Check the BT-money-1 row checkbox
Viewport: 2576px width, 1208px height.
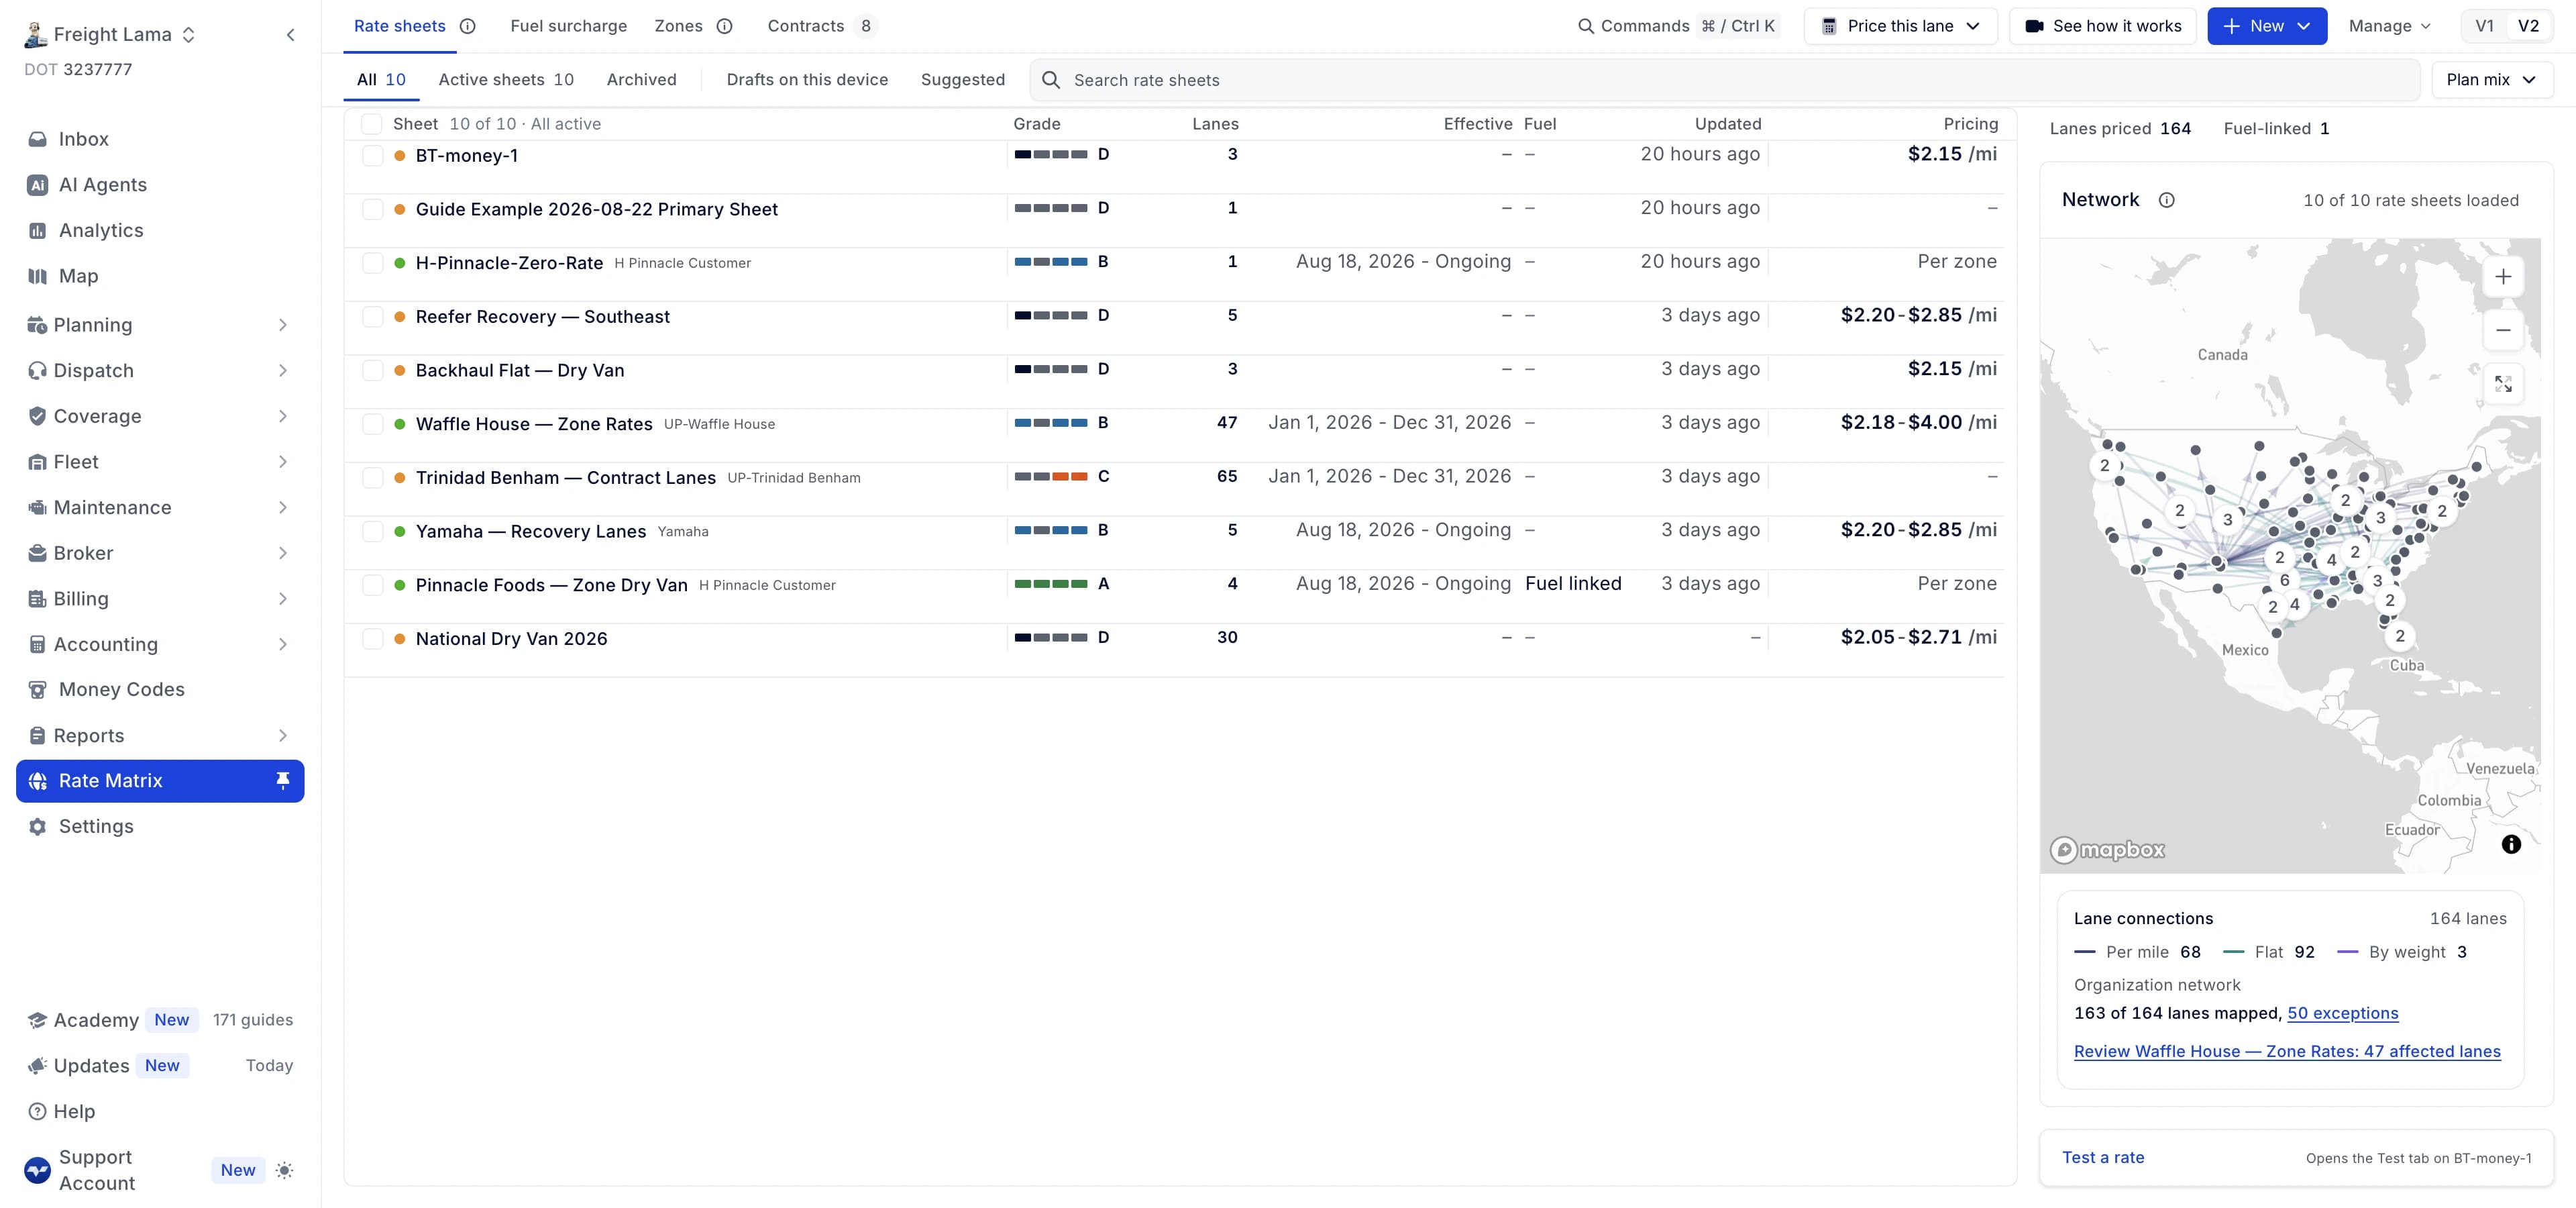(372, 156)
